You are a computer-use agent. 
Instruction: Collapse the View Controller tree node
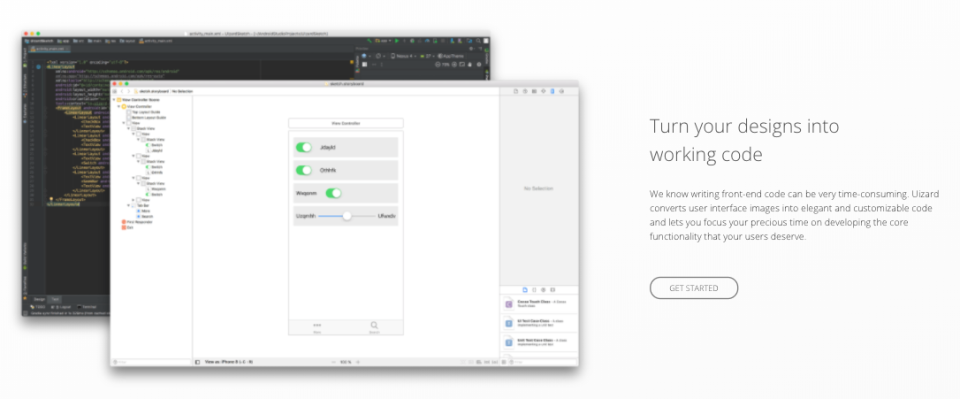[x=119, y=106]
